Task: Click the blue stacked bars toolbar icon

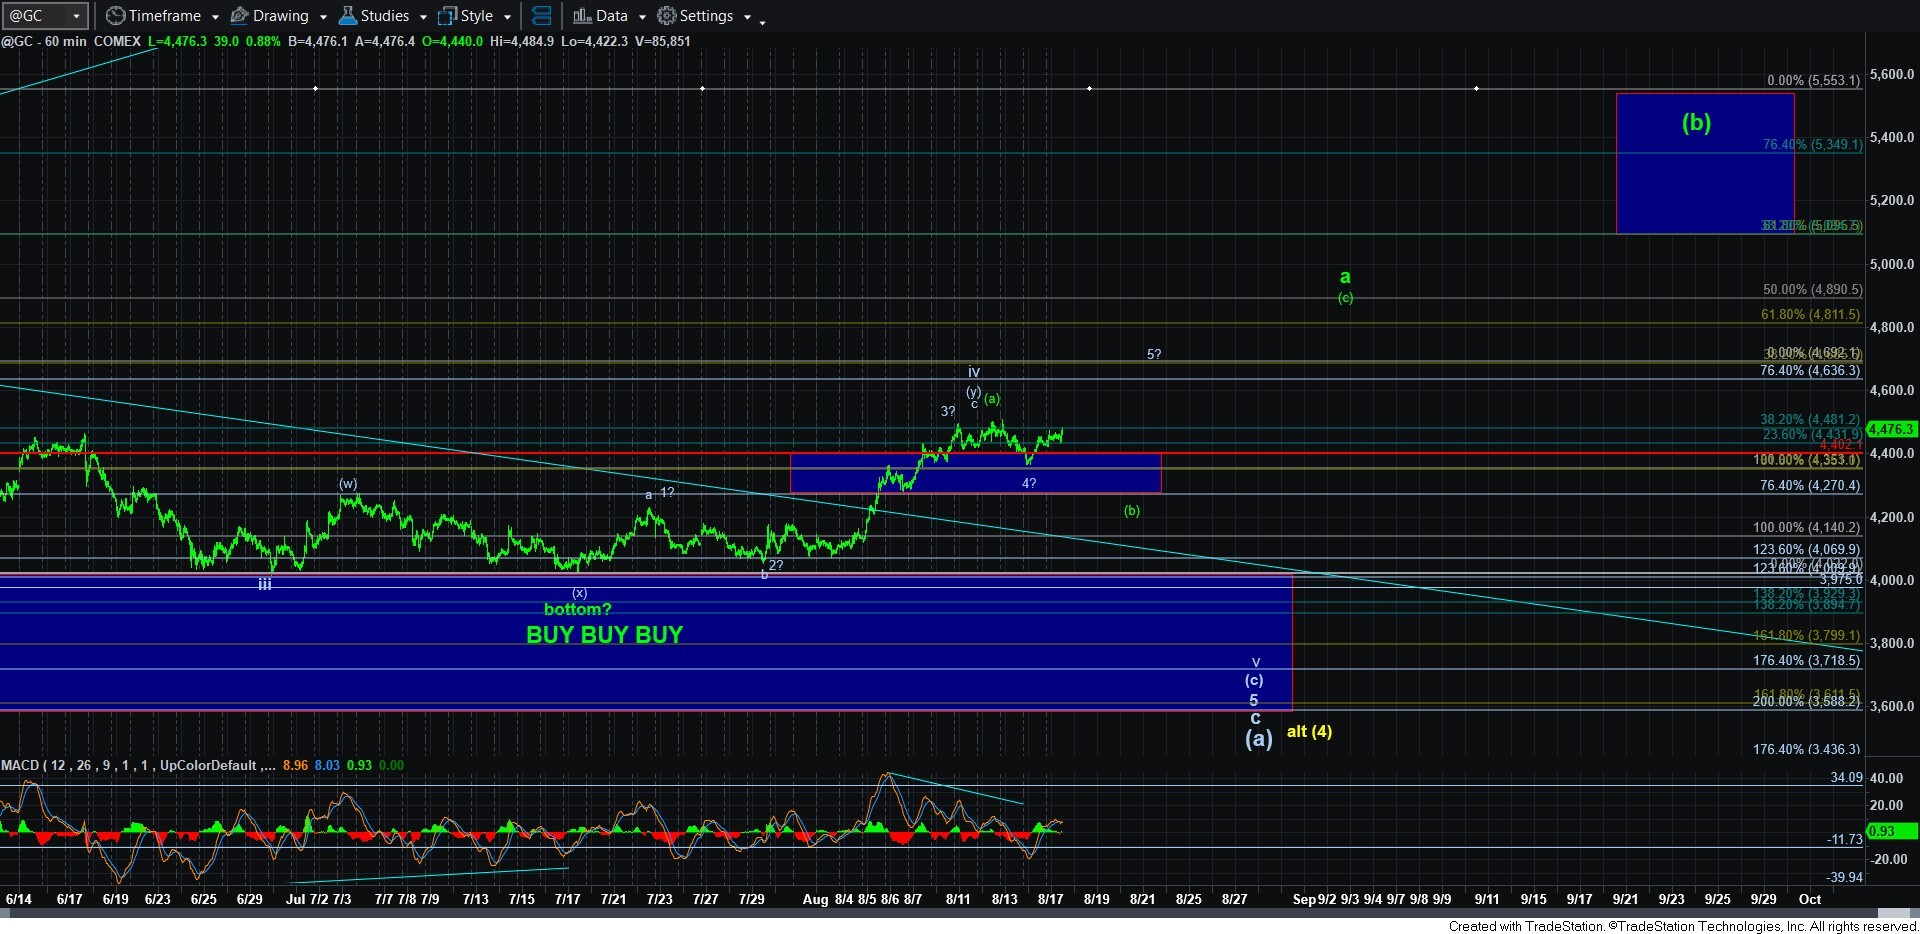Action: (541, 16)
